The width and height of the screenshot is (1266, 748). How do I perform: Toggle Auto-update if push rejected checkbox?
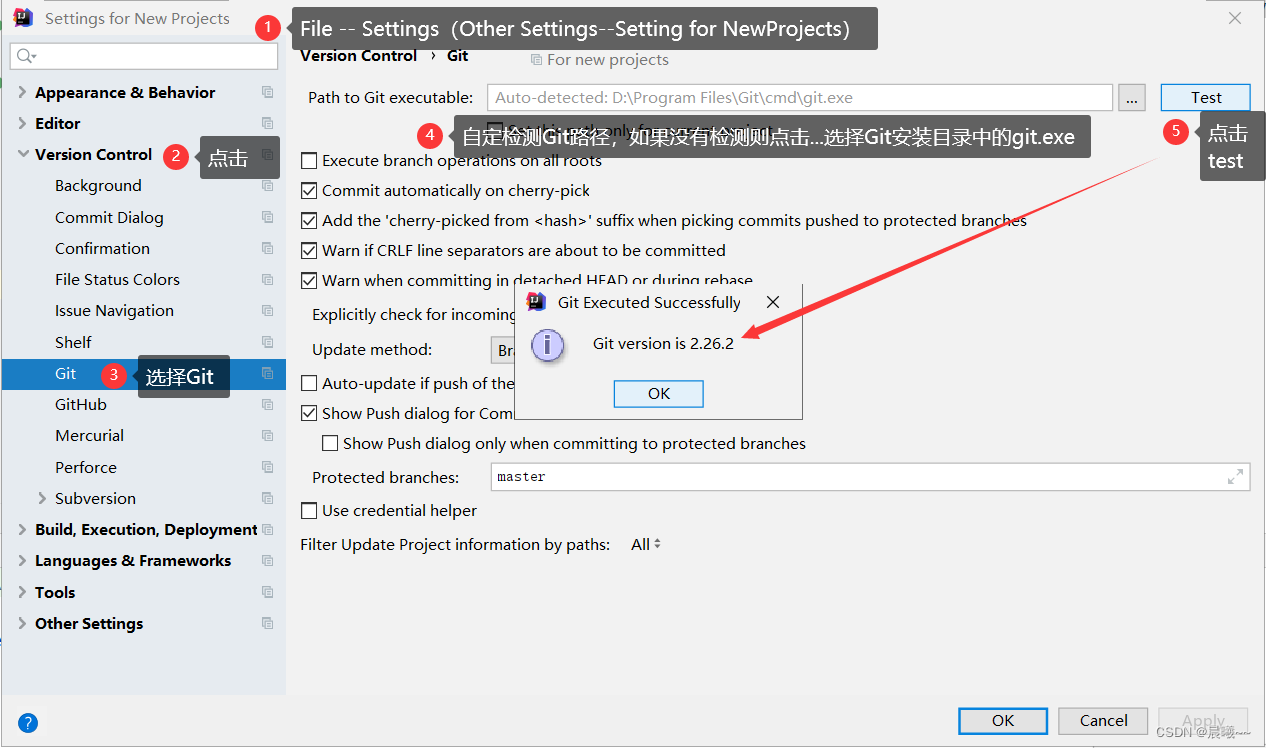[309, 383]
